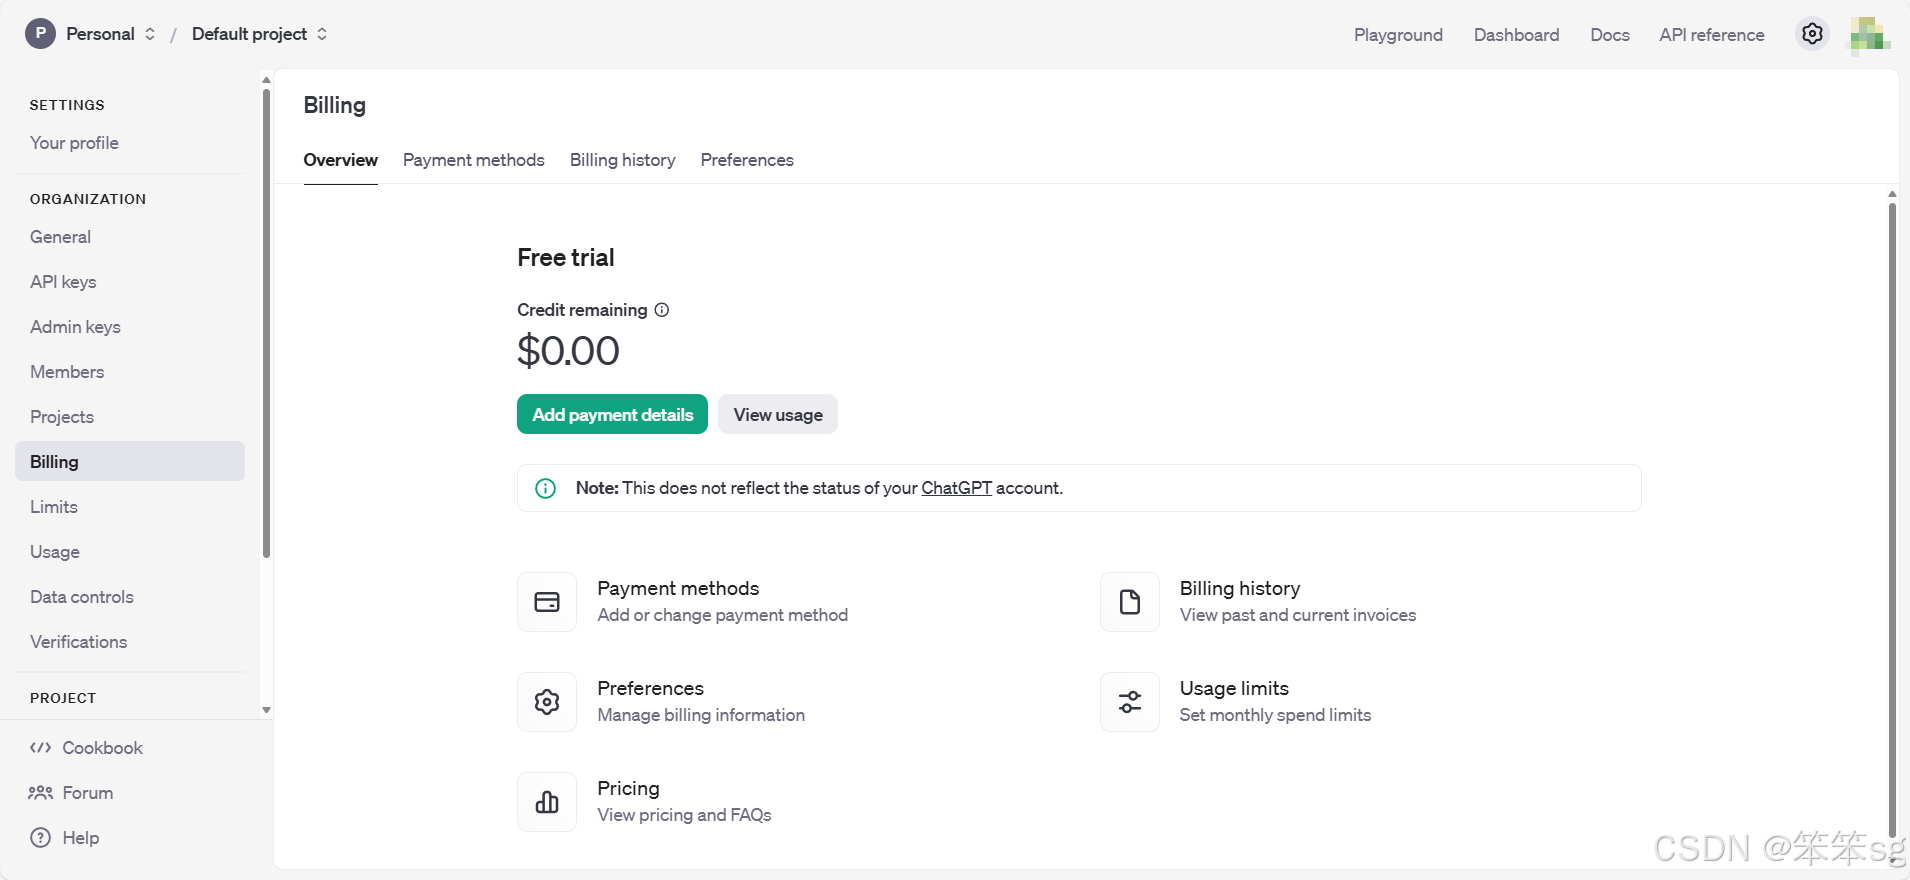This screenshot has height=880, width=1910.
Task: Follow the ChatGPT link in the note
Action: tap(956, 488)
